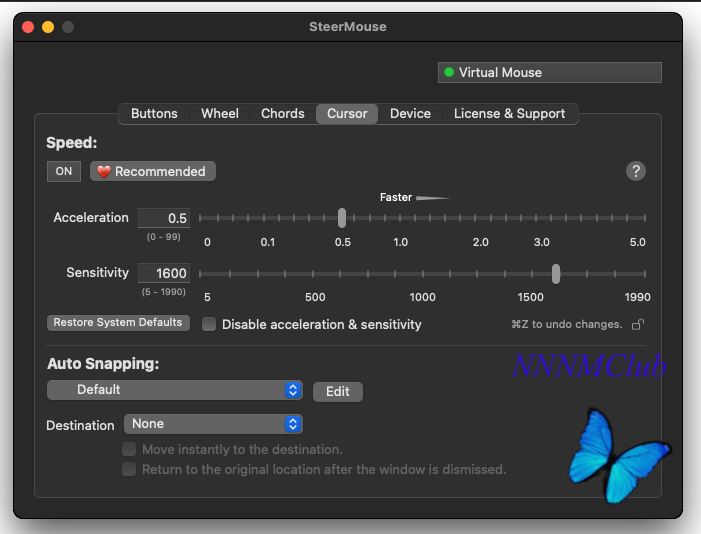Image resolution: width=701 pixels, height=534 pixels.
Task: Toggle the speed ON button
Action: tap(64, 171)
